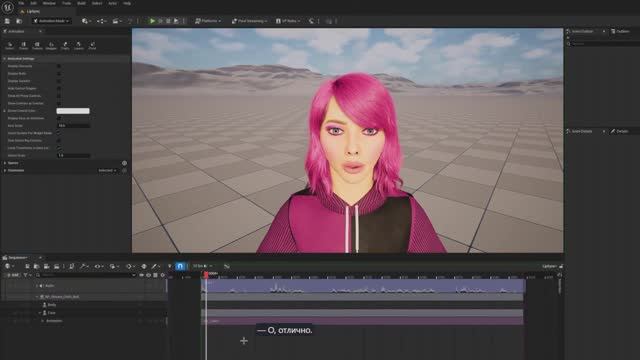
Task: Toggle Display Nulls checkbox
Action: (59, 73)
